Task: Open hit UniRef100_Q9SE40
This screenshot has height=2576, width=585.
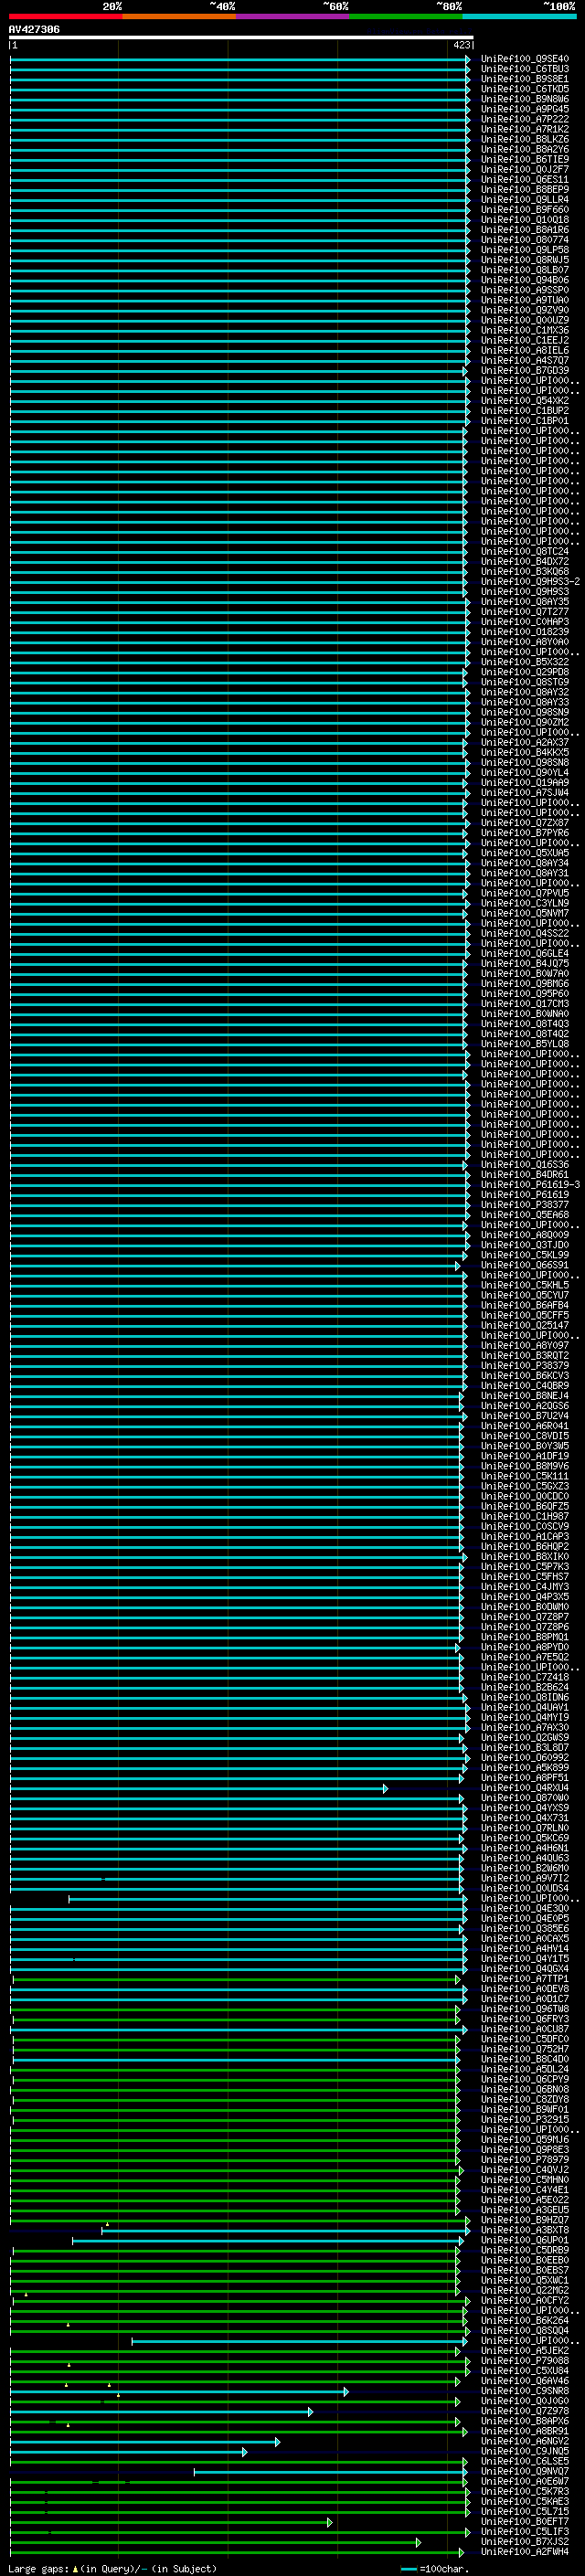Action: pos(525,59)
